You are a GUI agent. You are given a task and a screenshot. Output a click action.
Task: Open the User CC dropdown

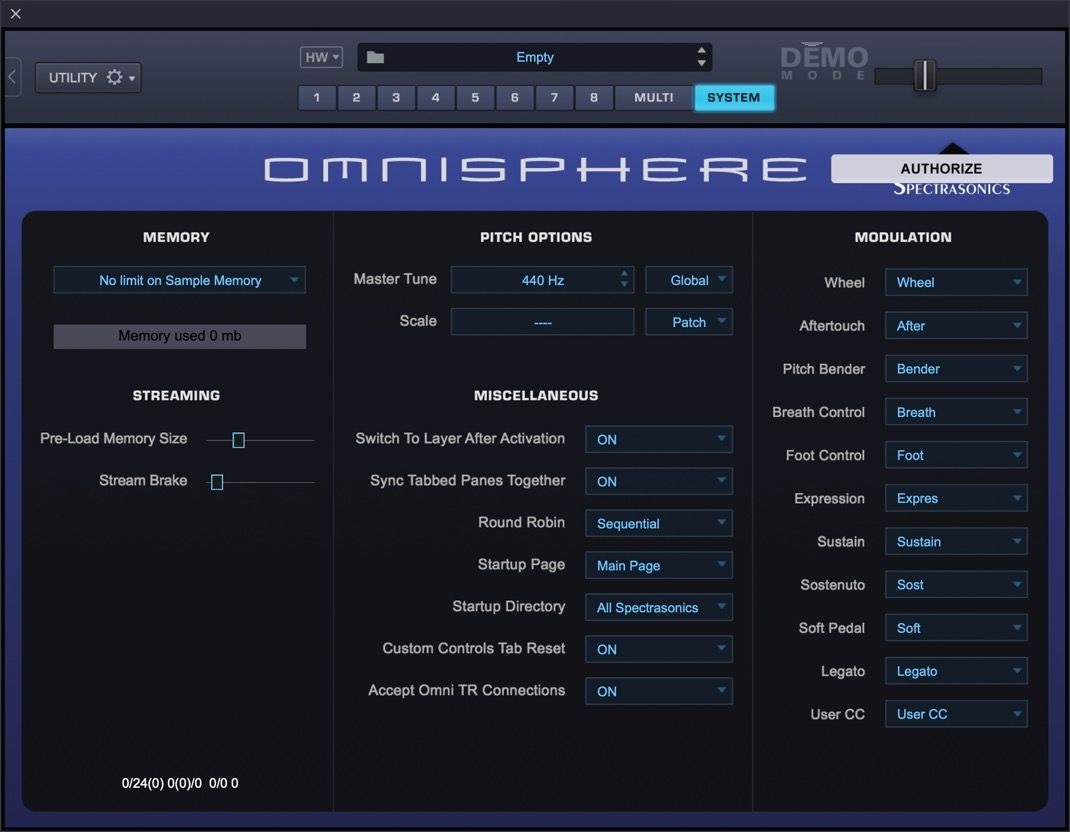coord(956,714)
